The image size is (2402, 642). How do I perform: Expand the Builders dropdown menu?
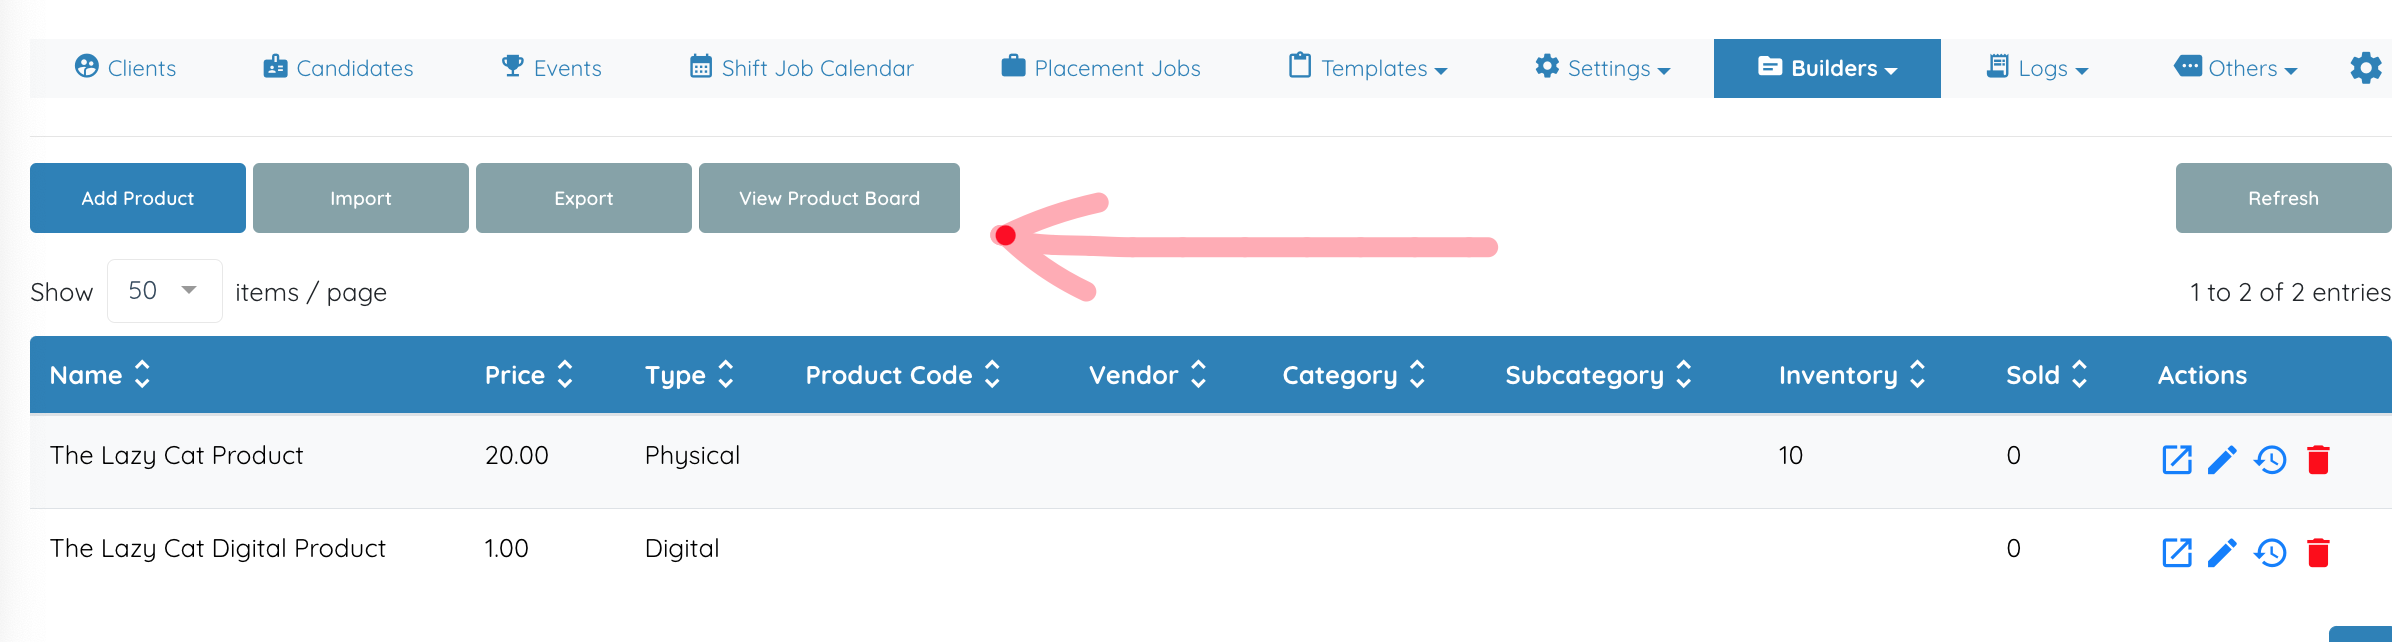[1827, 68]
